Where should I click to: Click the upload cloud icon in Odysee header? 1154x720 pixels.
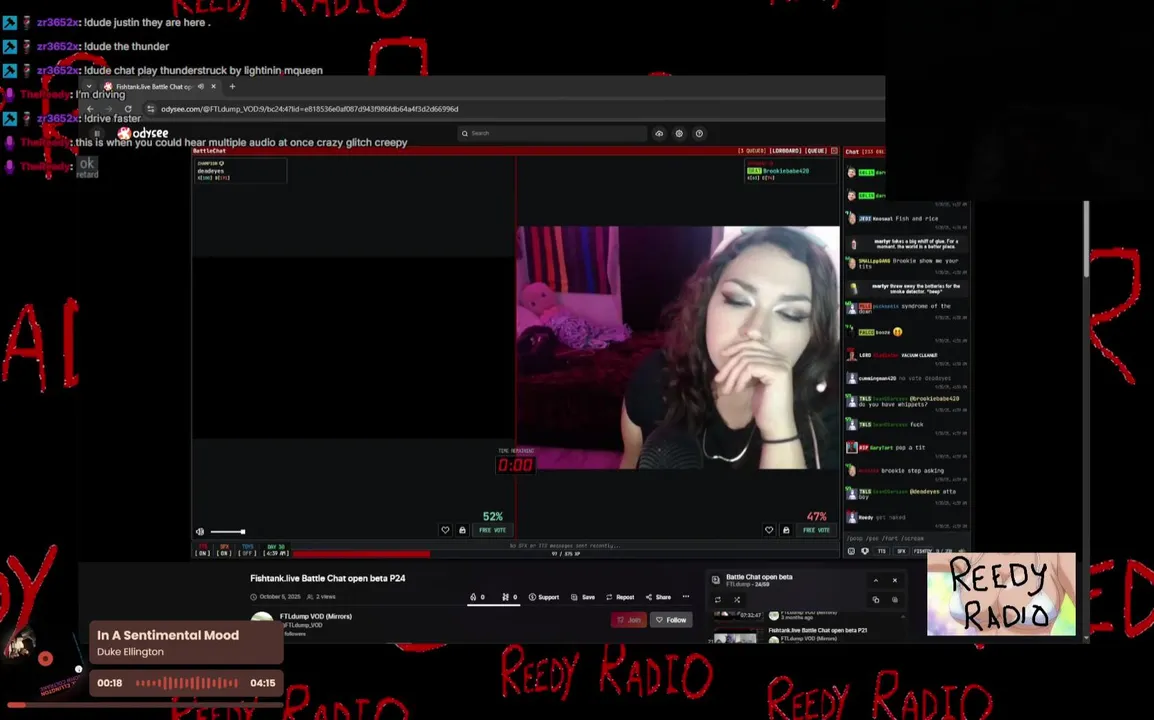click(x=659, y=133)
